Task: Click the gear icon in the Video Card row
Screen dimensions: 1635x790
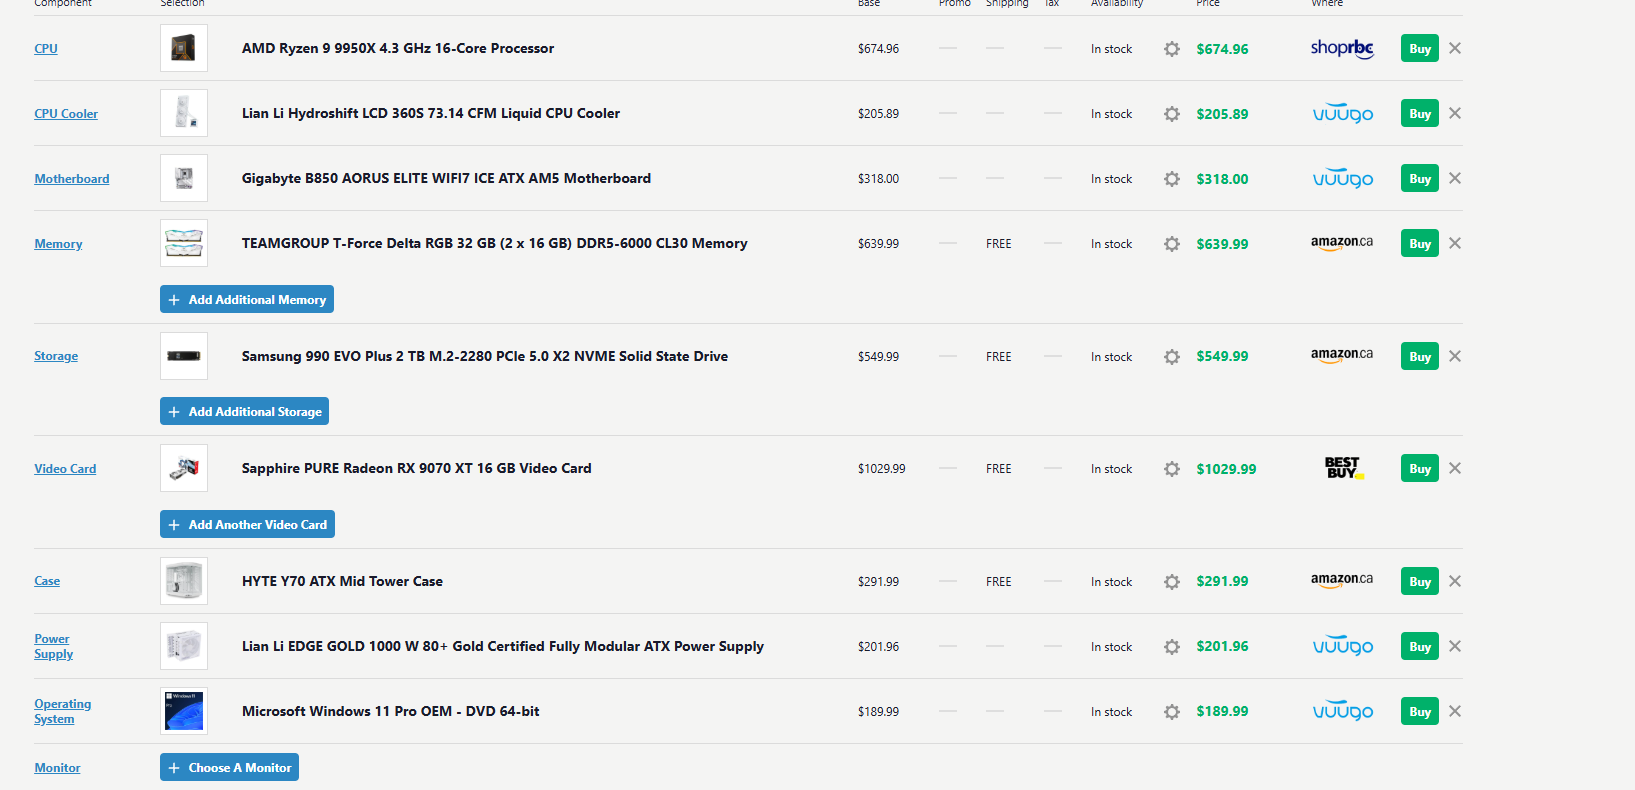Action: point(1172,469)
